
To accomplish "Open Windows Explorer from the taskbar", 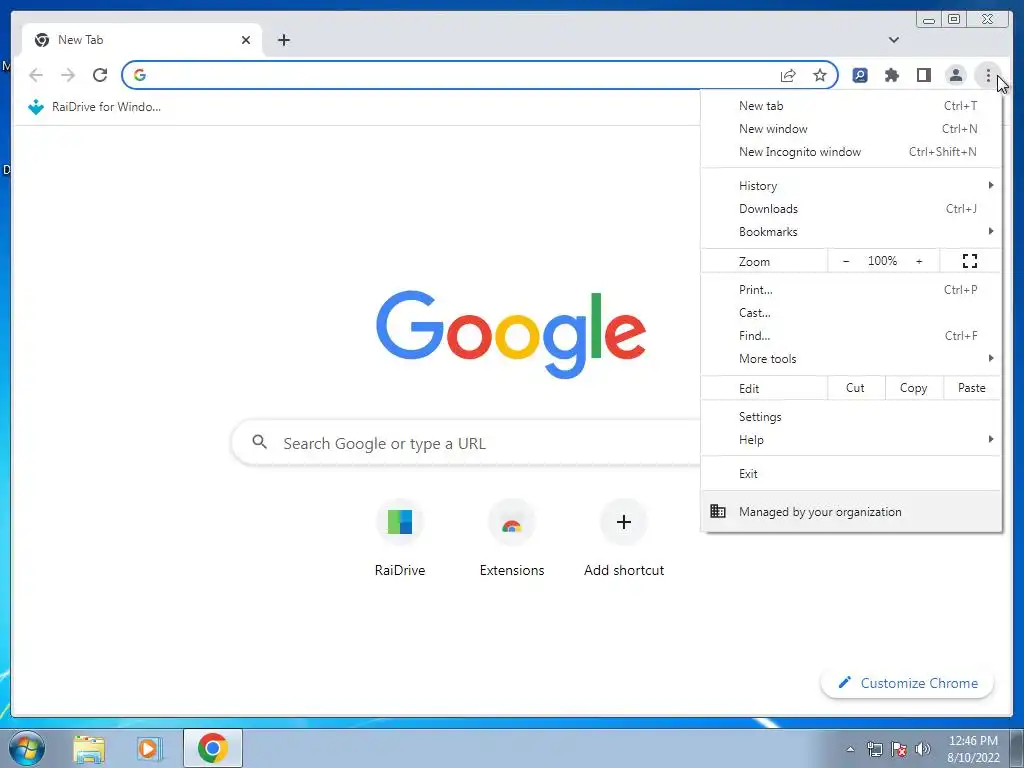I will pyautogui.click(x=89, y=748).
